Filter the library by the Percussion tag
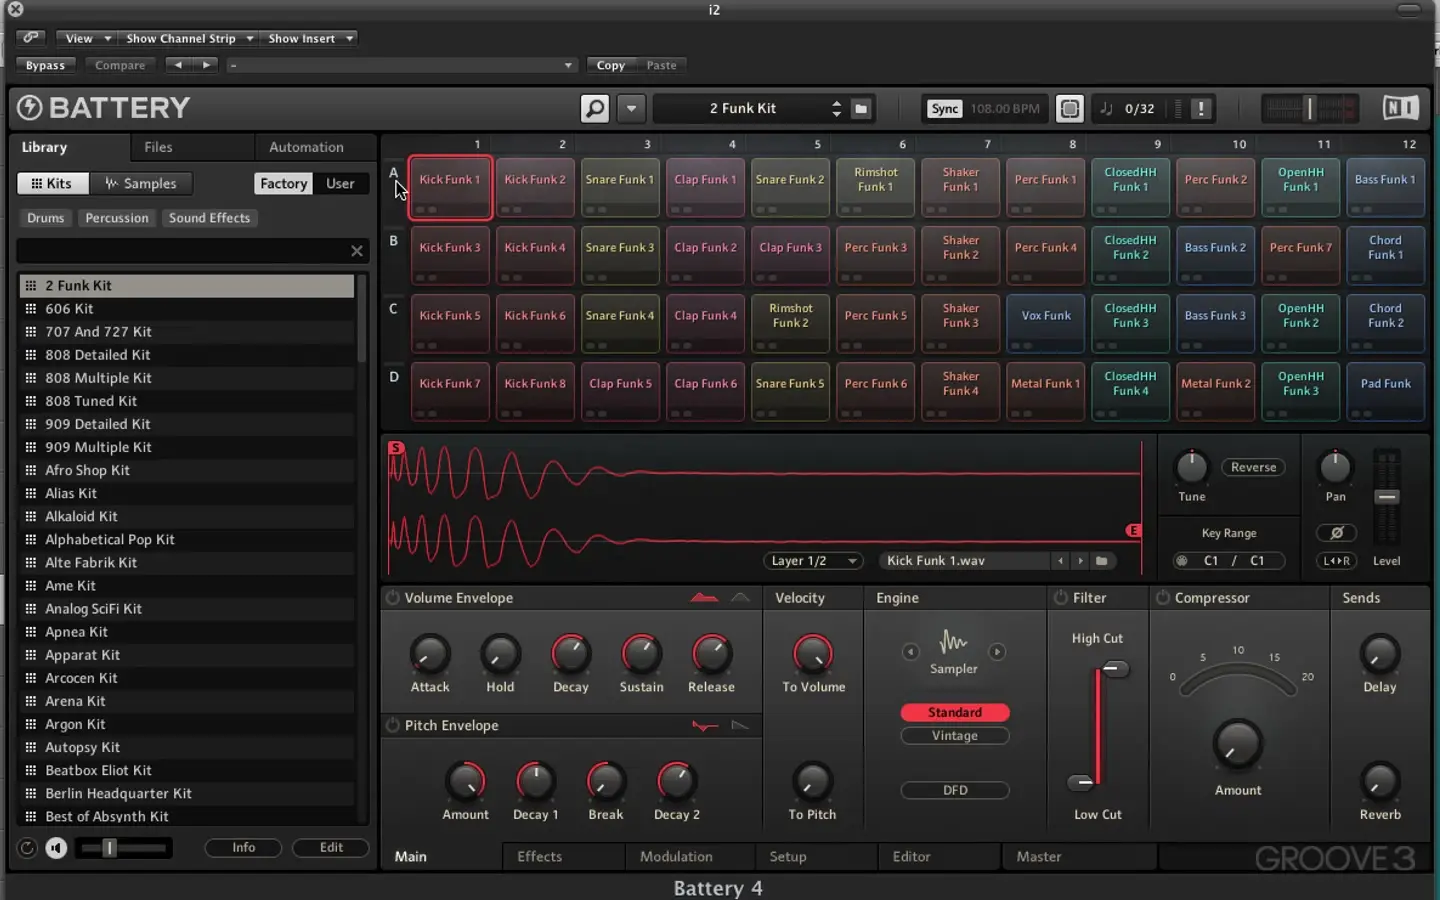 point(117,218)
